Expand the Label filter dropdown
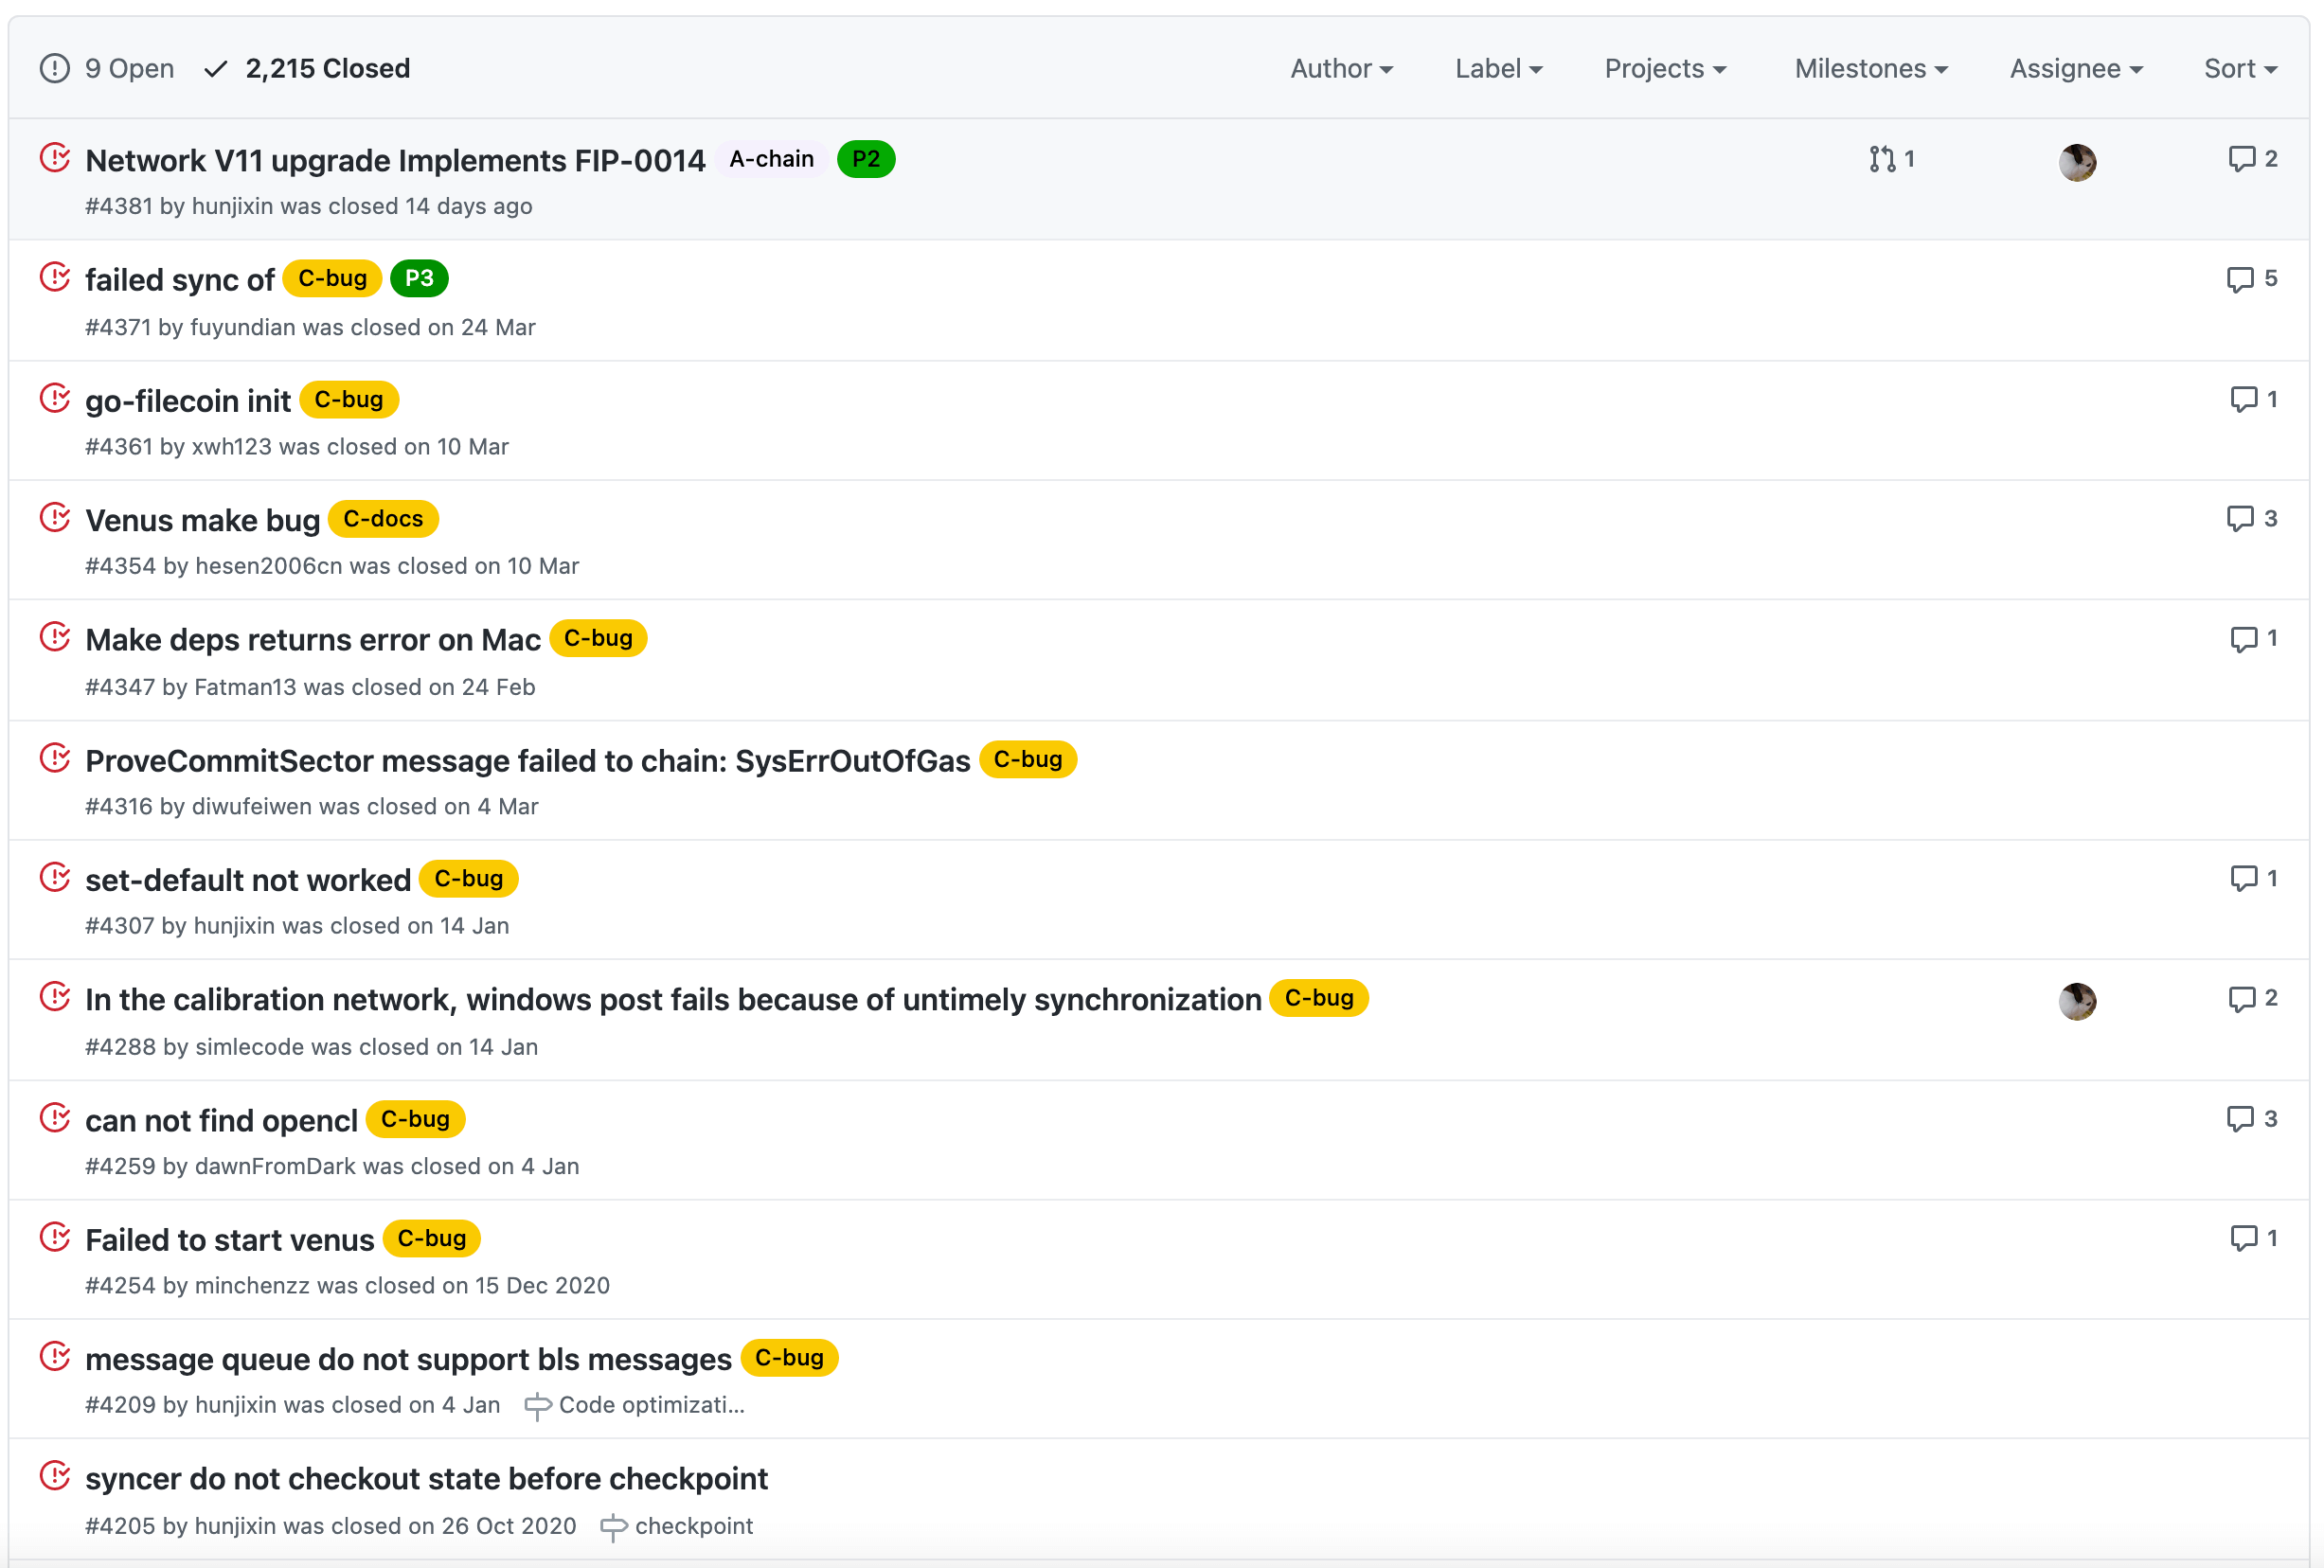The width and height of the screenshot is (2324, 1568). click(1498, 69)
